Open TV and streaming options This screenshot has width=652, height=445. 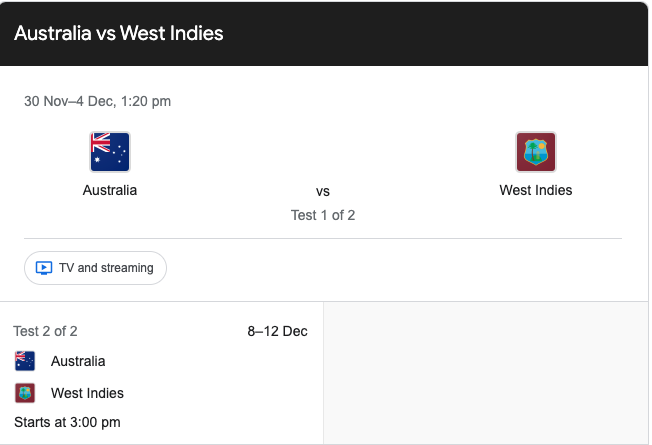click(x=96, y=268)
